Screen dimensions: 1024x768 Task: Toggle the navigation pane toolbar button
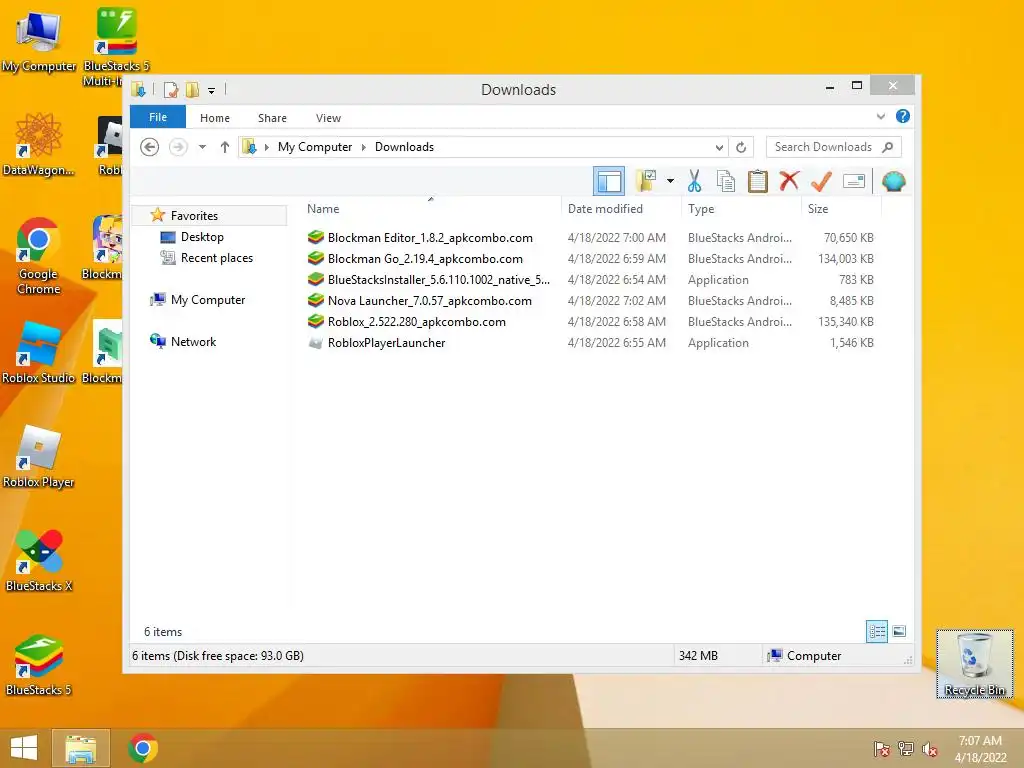[609, 181]
